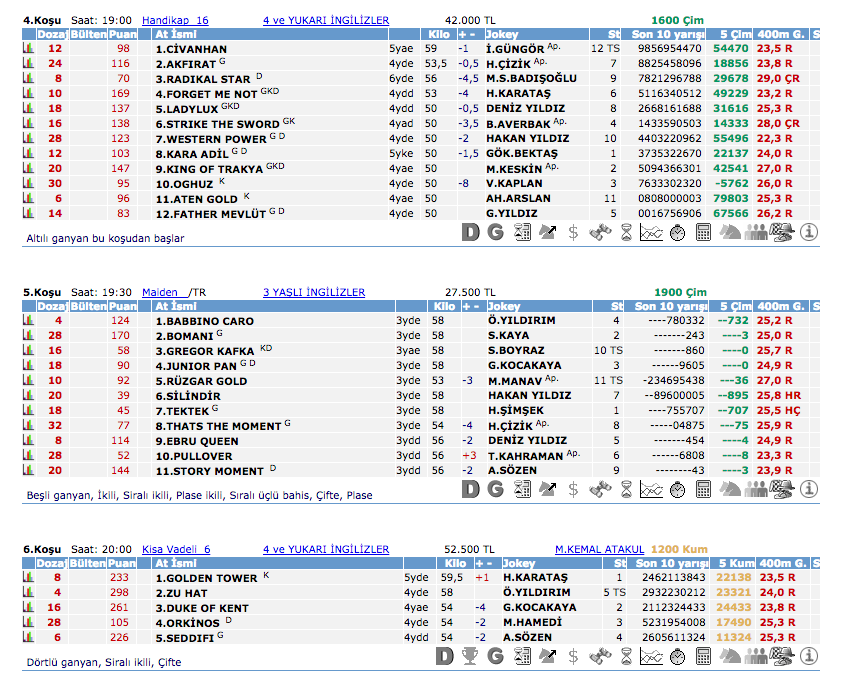
Task: Click the bar chart icon beside GOLDEN TOWER
Action: (x=29, y=578)
